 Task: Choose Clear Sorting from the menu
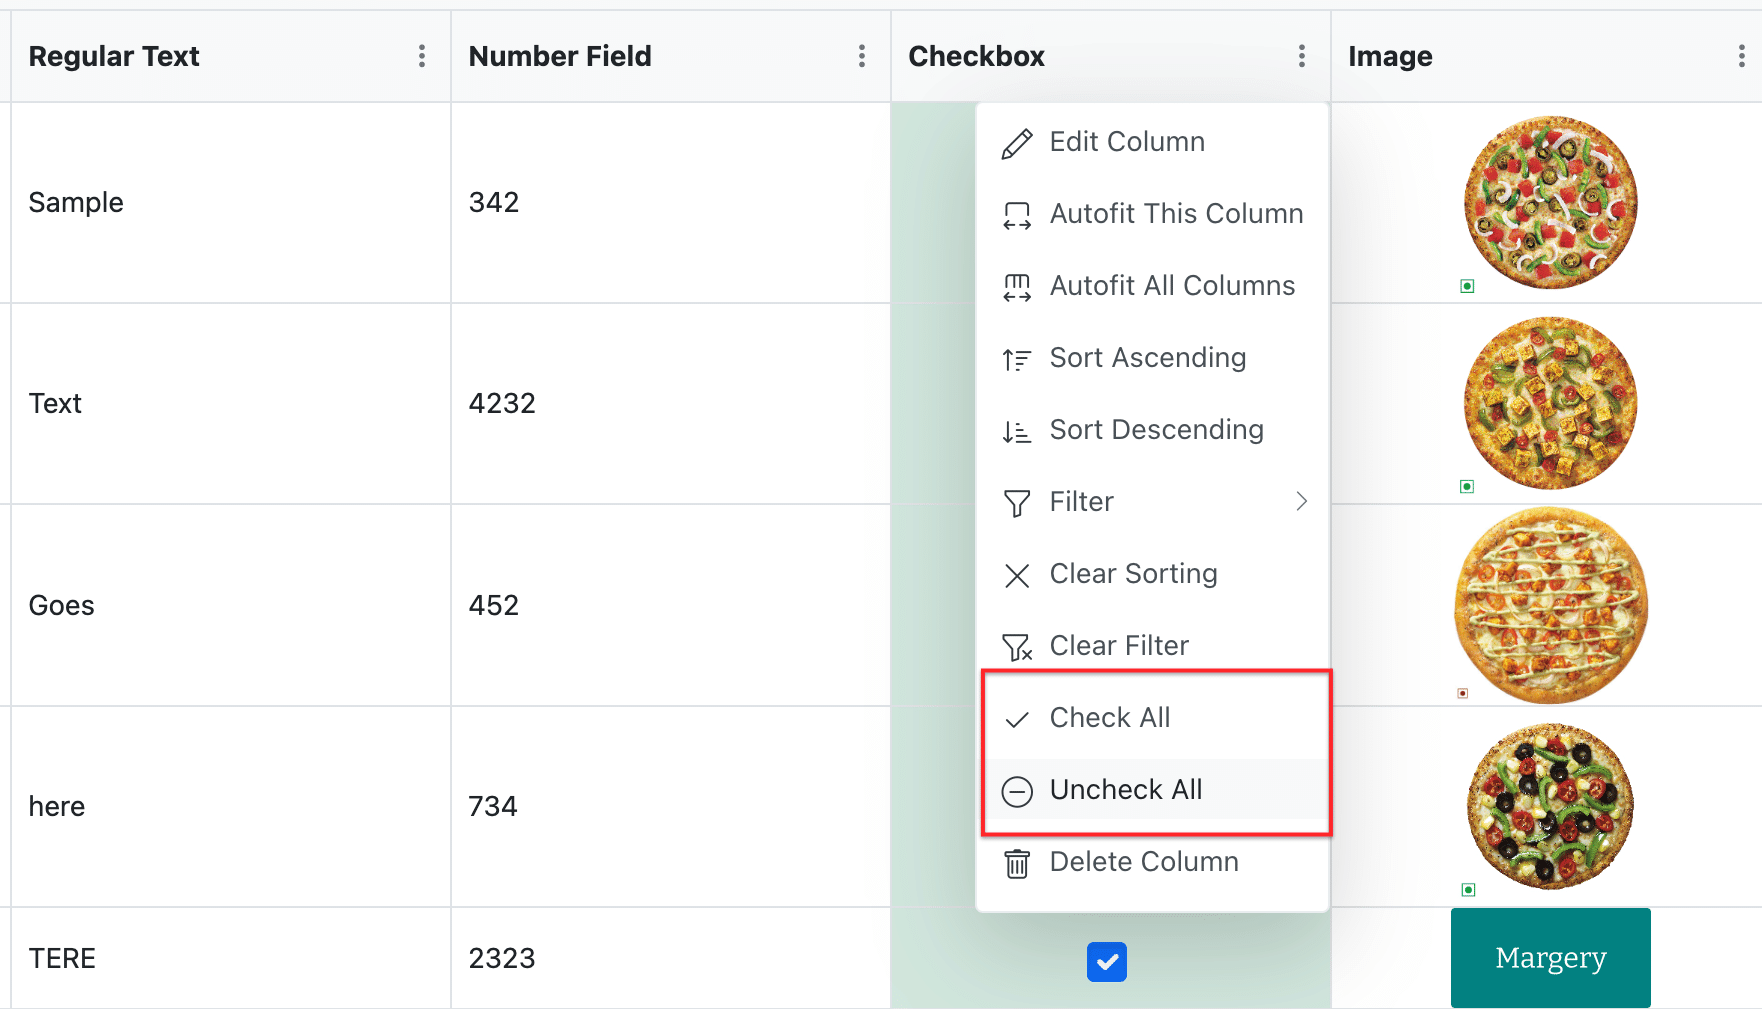tap(1133, 573)
